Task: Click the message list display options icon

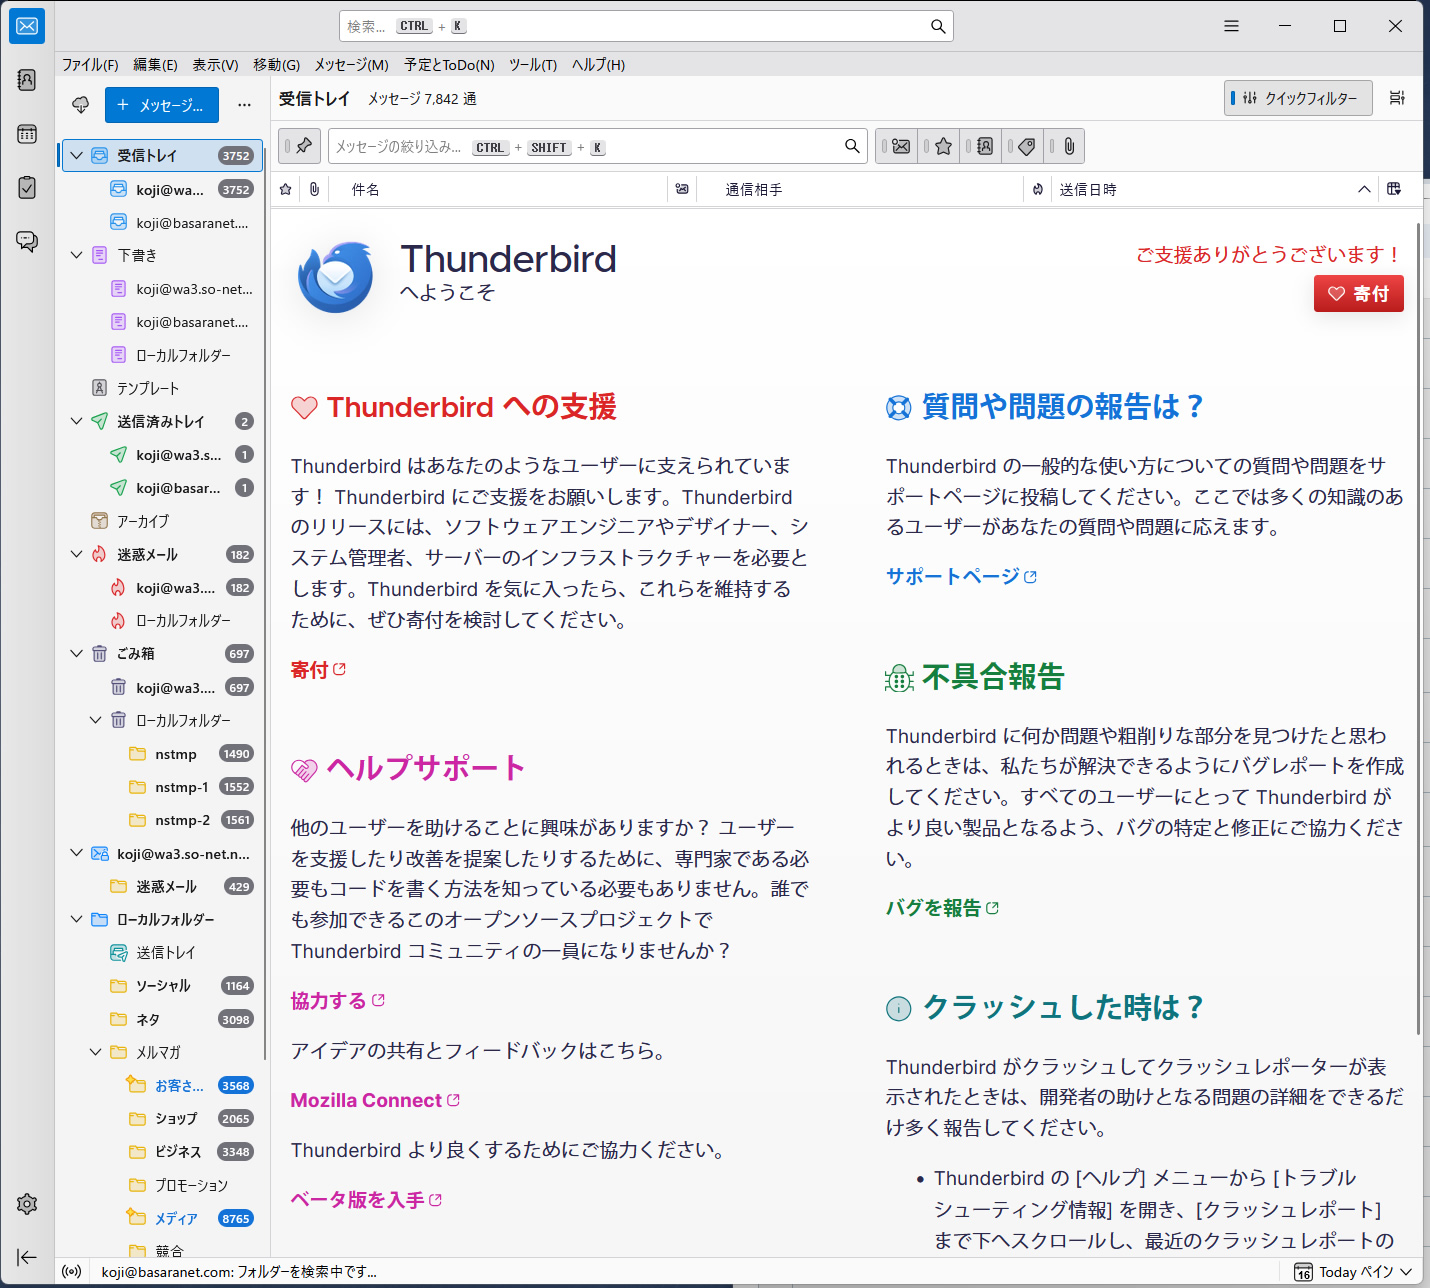Action: click(x=1397, y=98)
